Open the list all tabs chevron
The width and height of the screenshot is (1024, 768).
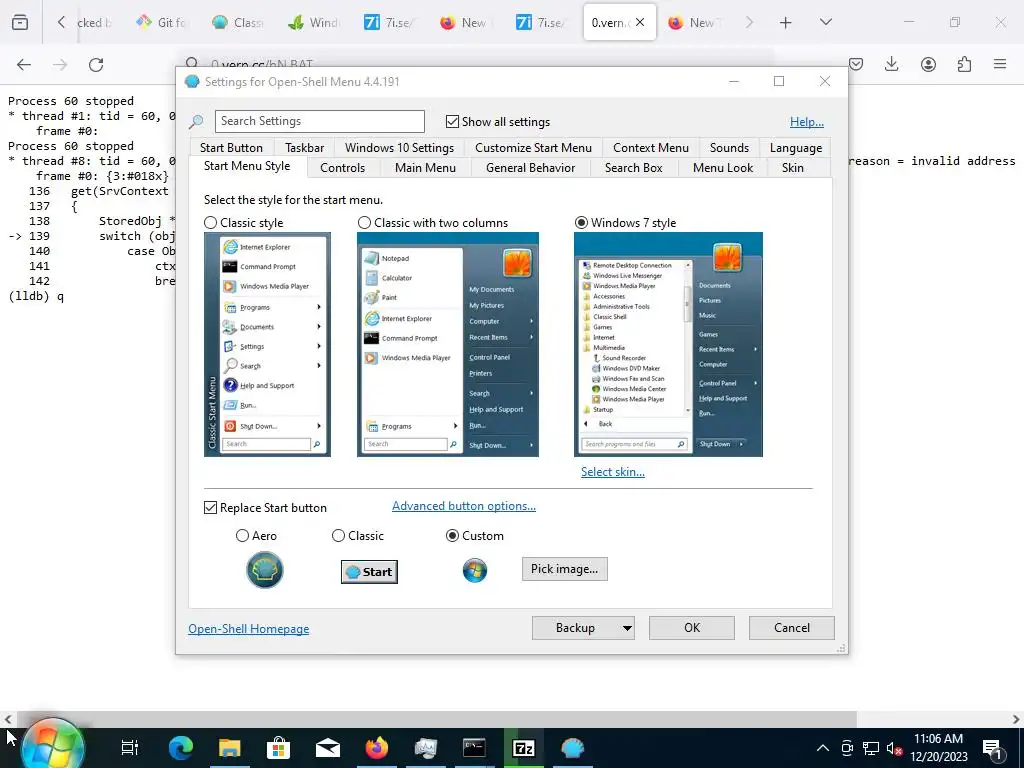(x=825, y=22)
